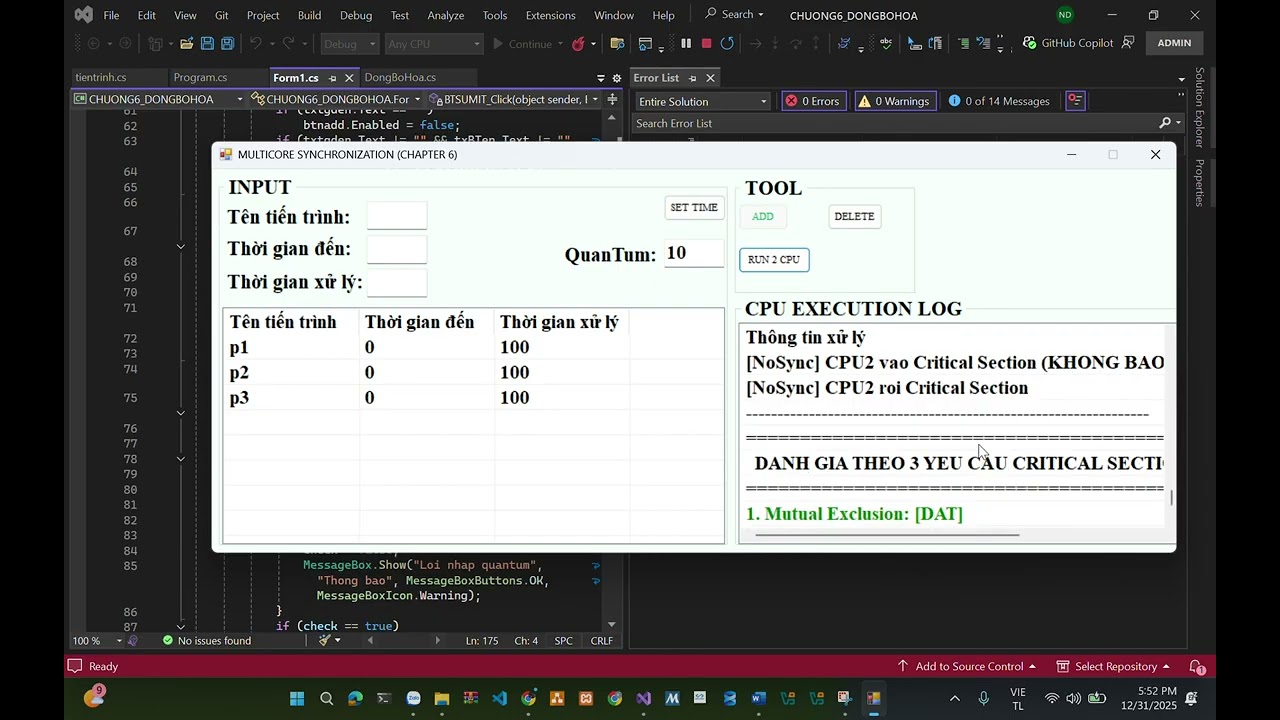Click the speaker volume tray icon
This screenshot has width=1280, height=720.
(1073, 698)
